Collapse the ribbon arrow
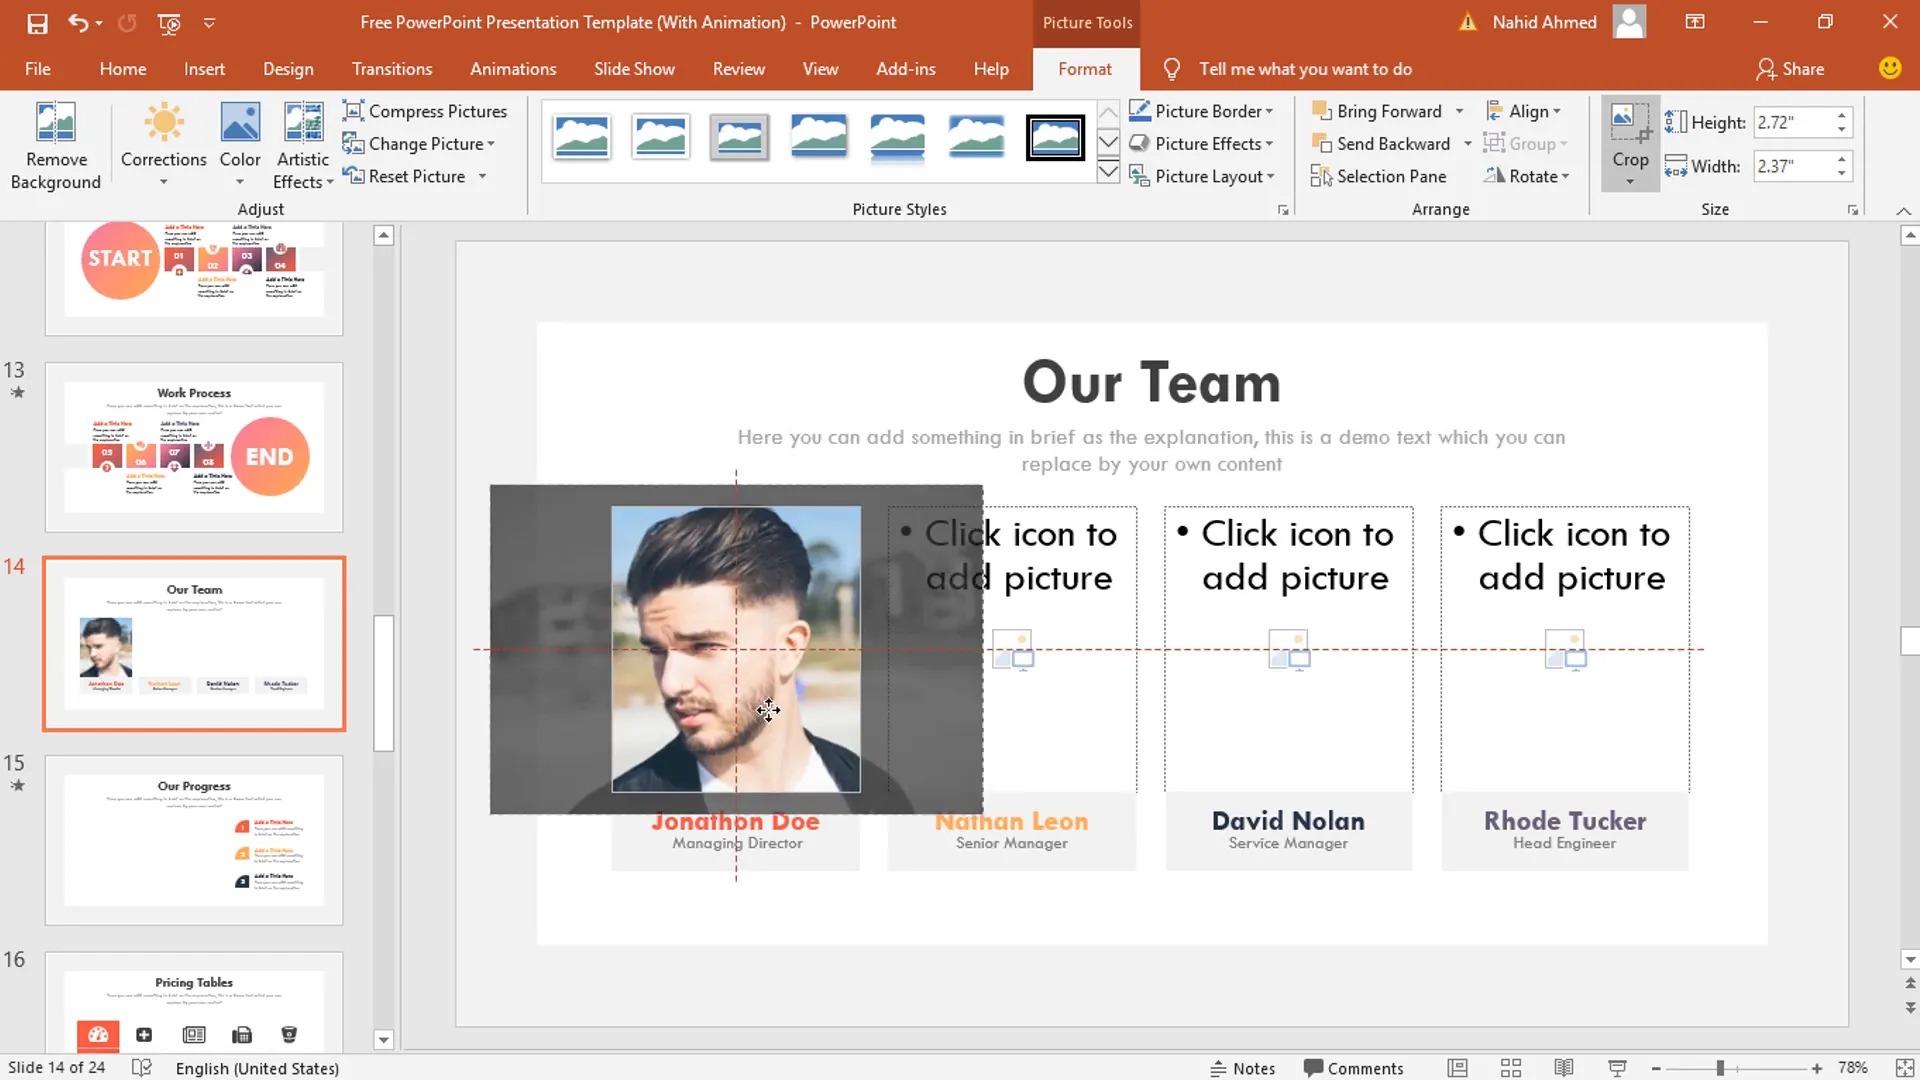The image size is (1920, 1080). (x=1903, y=211)
